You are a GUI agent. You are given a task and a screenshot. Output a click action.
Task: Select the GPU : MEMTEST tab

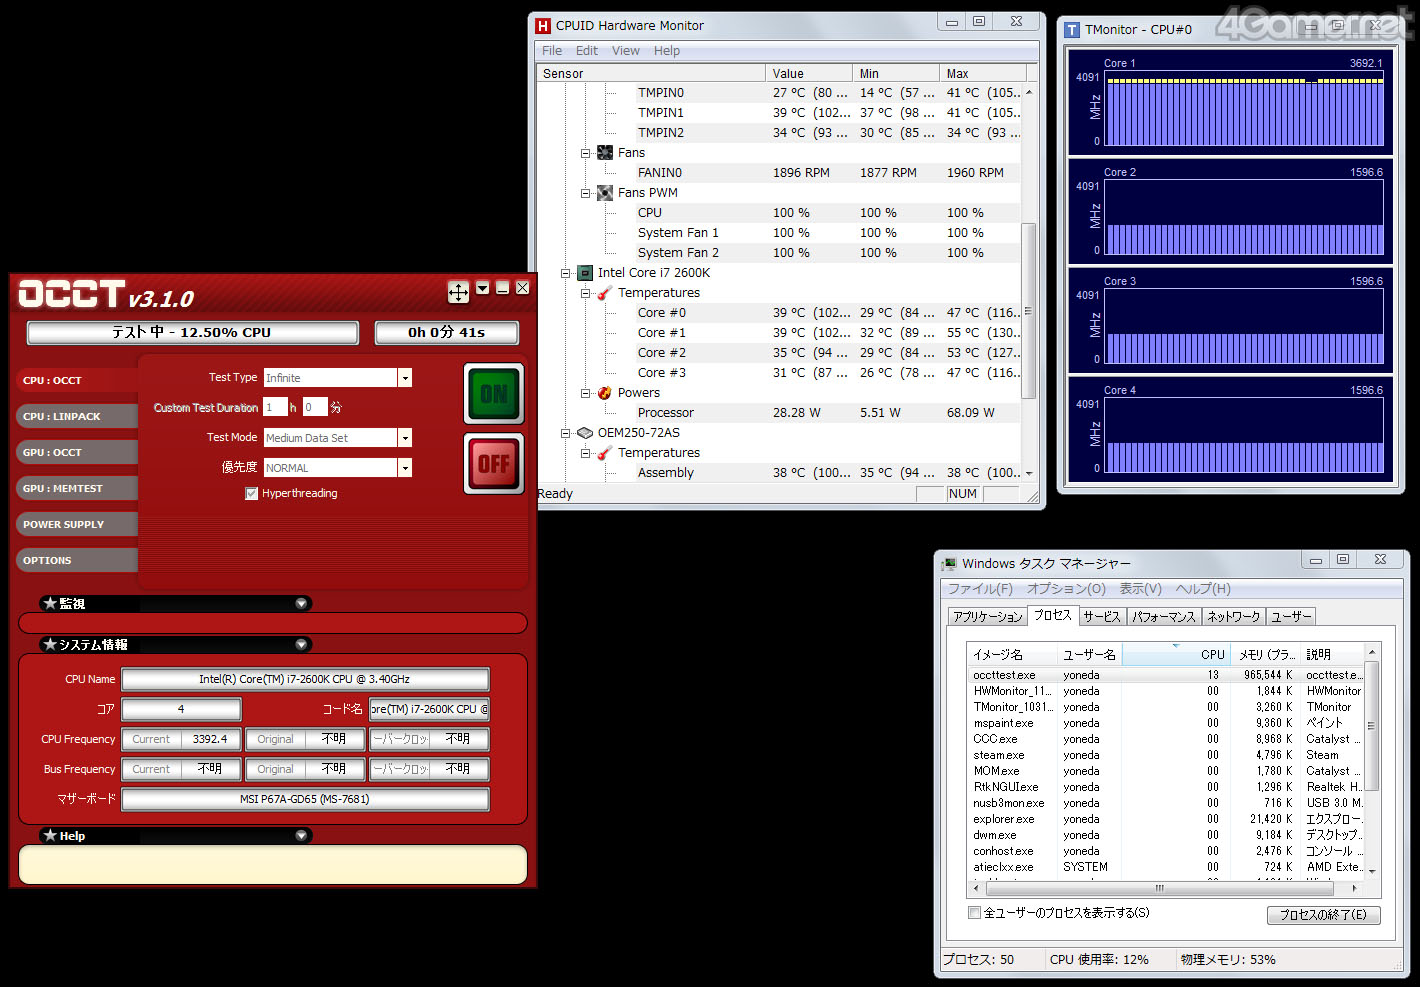tap(76, 489)
